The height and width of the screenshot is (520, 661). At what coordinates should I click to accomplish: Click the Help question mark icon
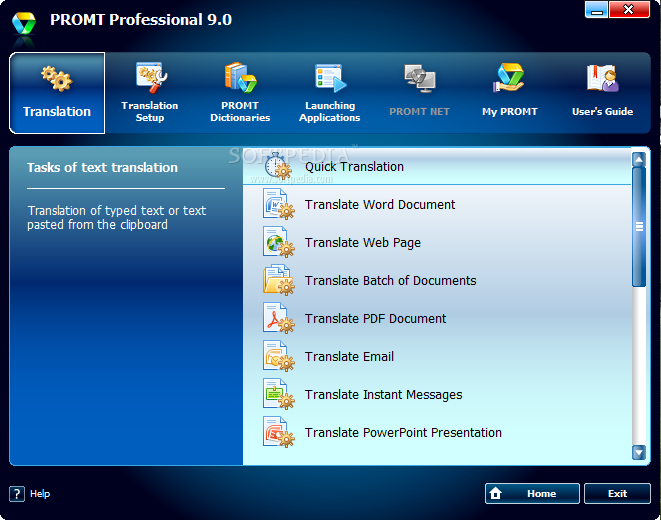click(x=17, y=494)
